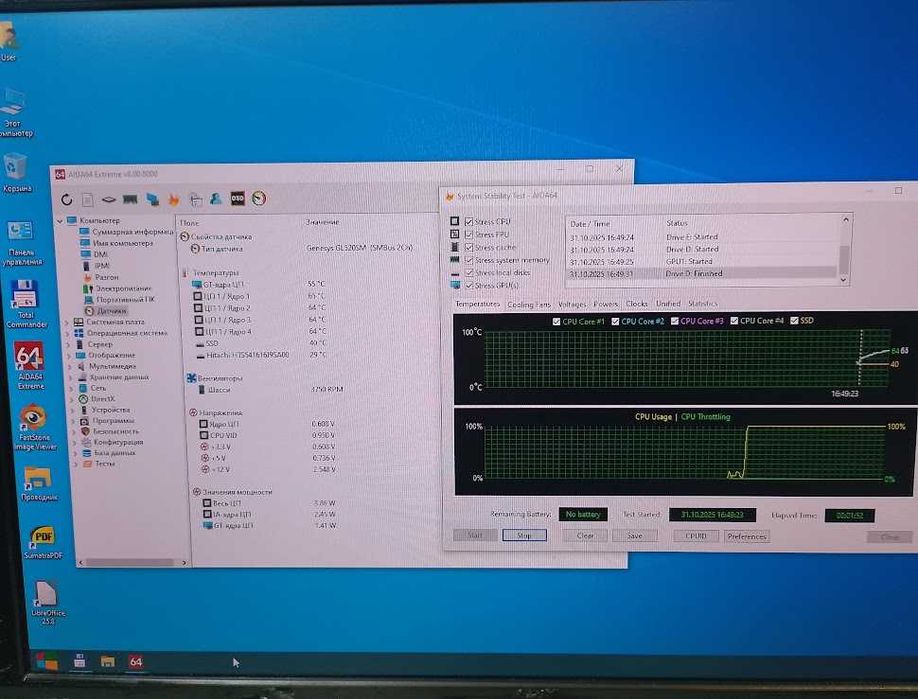918x699 pixels.
Task: Expand the Хранение данных tree node
Action: [x=71, y=378]
